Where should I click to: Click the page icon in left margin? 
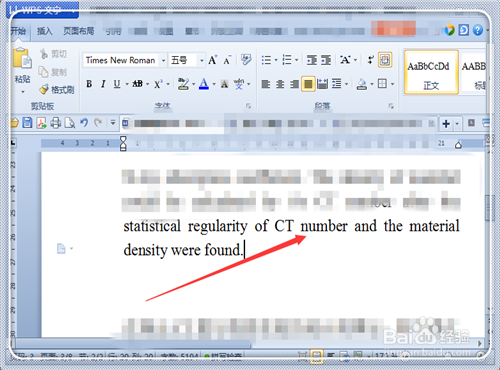61,249
